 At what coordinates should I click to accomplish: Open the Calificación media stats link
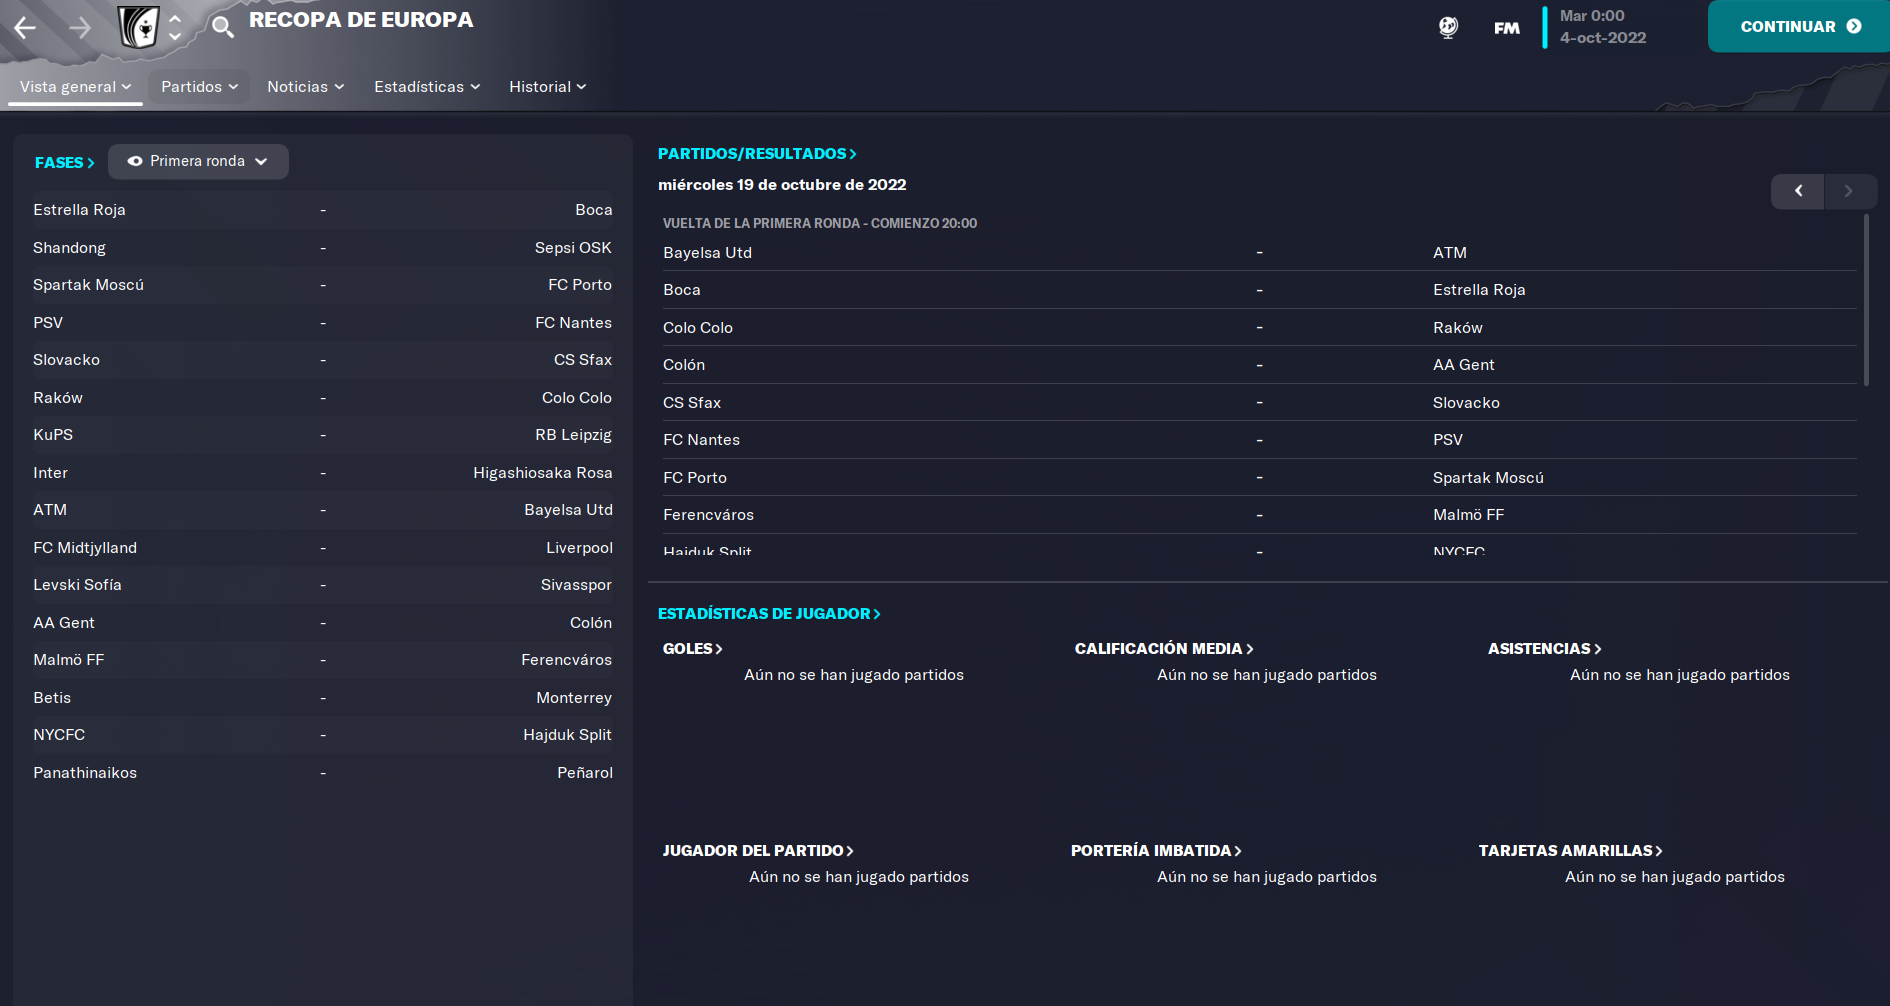1164,649
